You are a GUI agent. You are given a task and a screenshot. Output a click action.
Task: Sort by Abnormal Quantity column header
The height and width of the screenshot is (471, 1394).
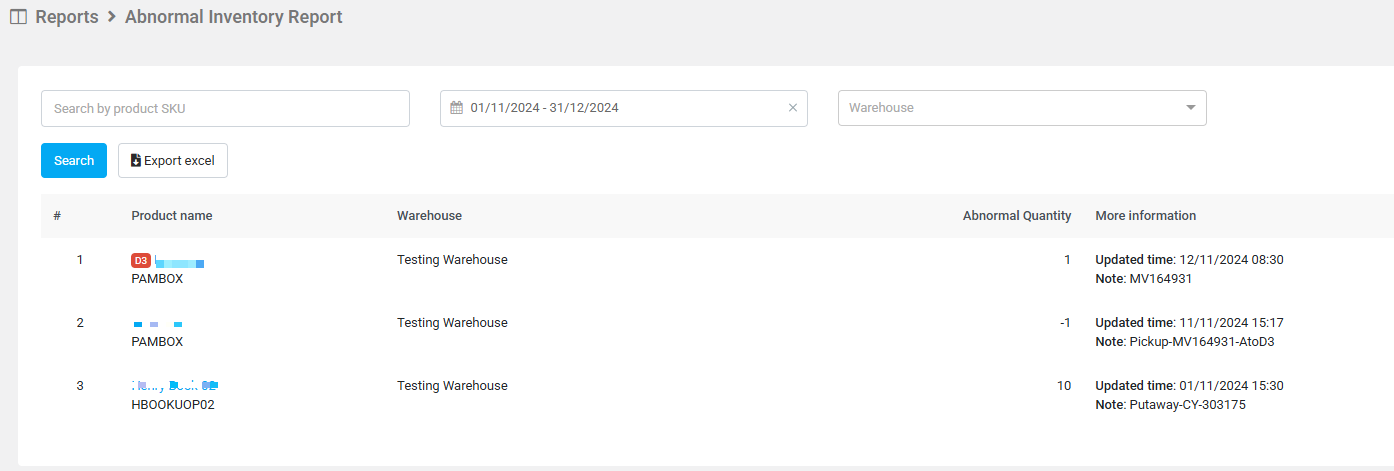pos(1016,216)
